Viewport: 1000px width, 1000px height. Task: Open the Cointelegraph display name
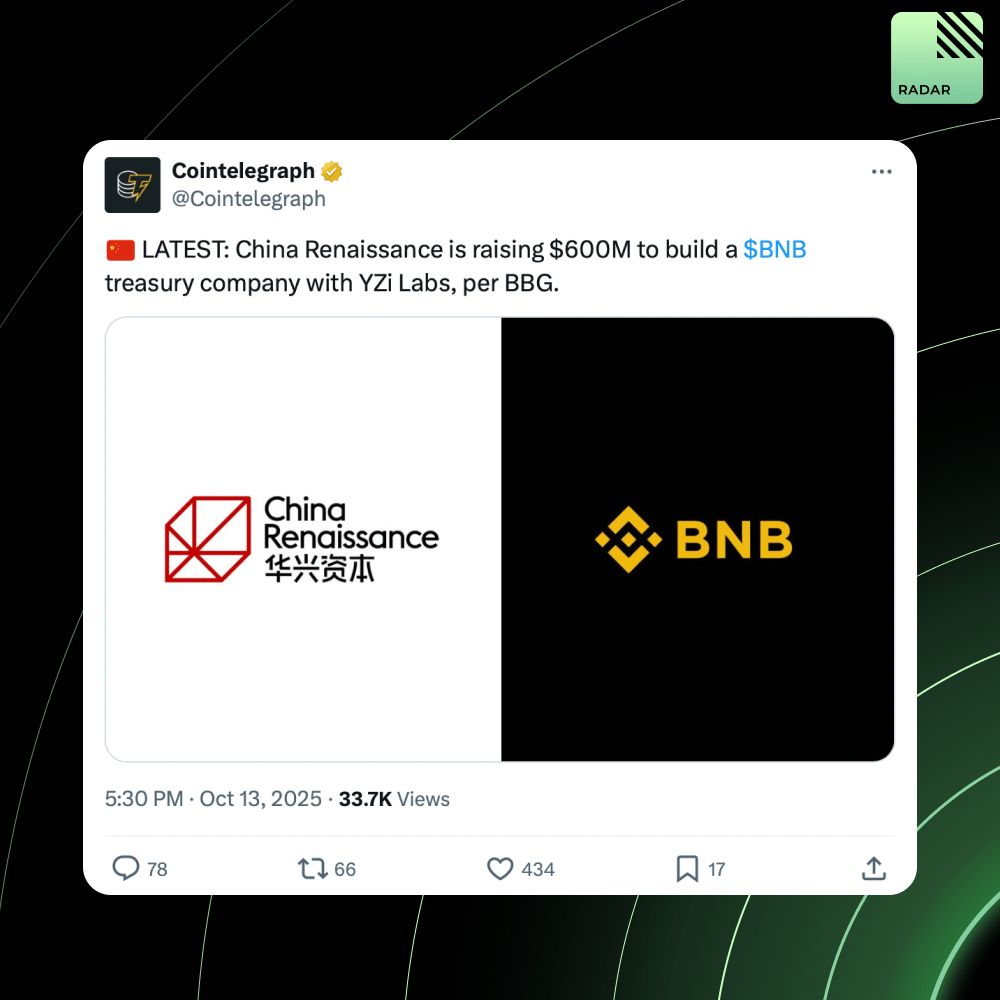coord(243,171)
